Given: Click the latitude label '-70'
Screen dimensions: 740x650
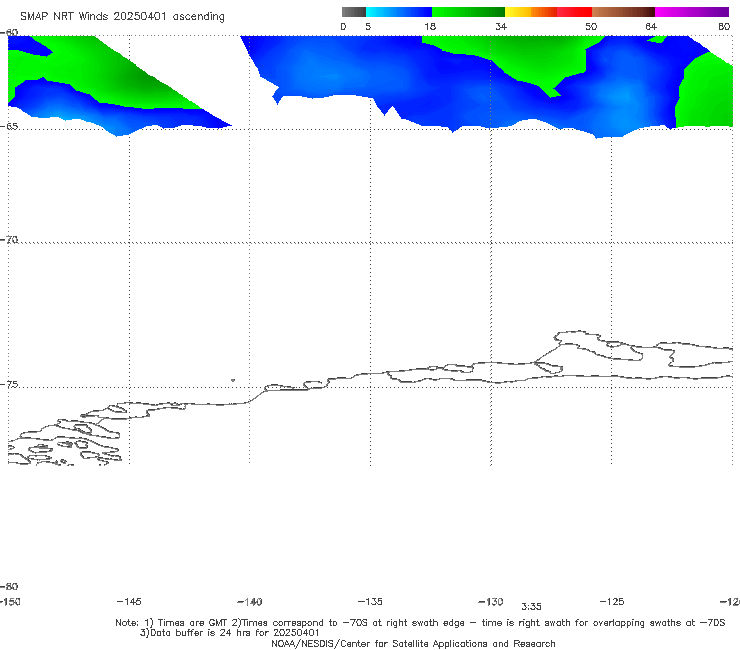Looking at the screenshot, I should tap(9, 239).
